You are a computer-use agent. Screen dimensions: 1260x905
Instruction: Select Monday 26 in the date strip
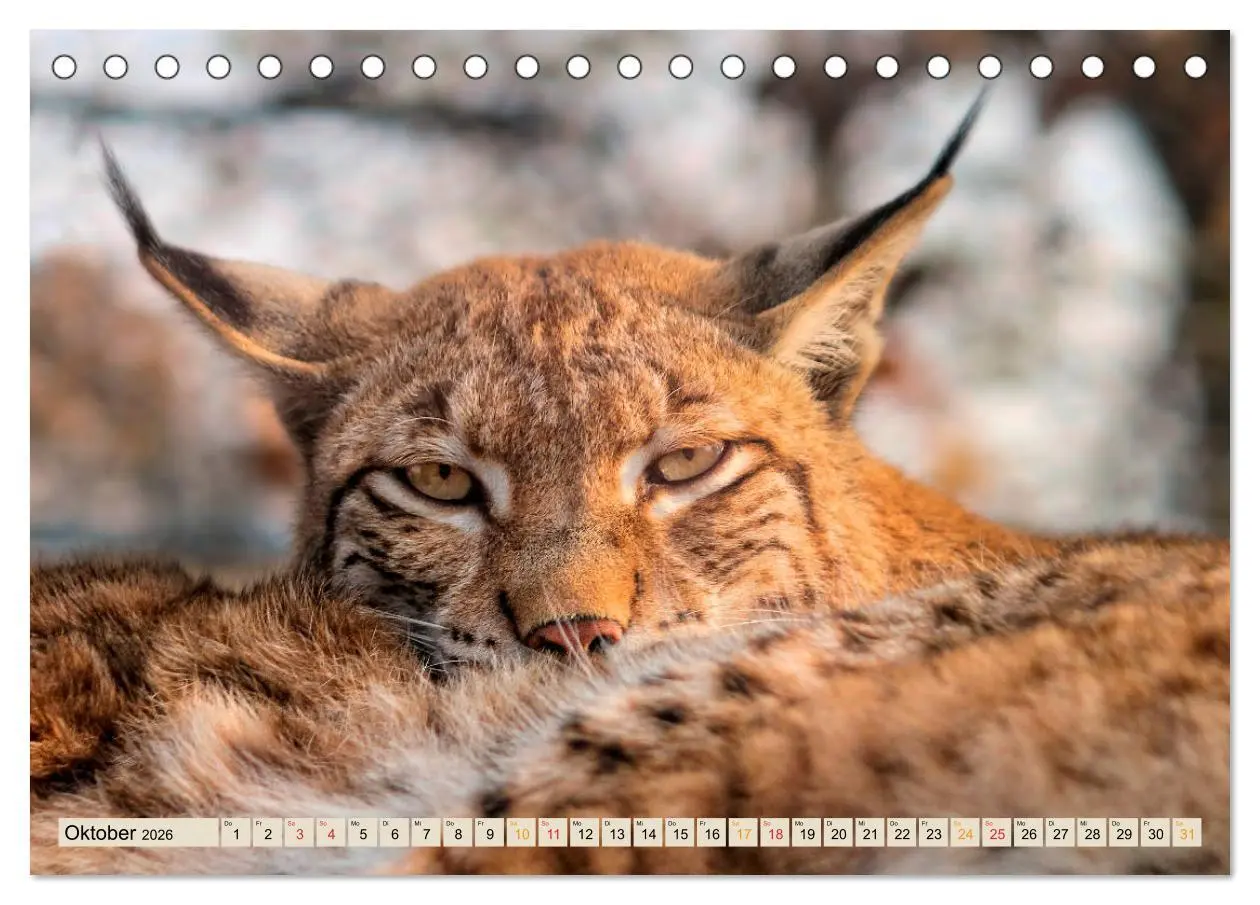tap(1029, 832)
